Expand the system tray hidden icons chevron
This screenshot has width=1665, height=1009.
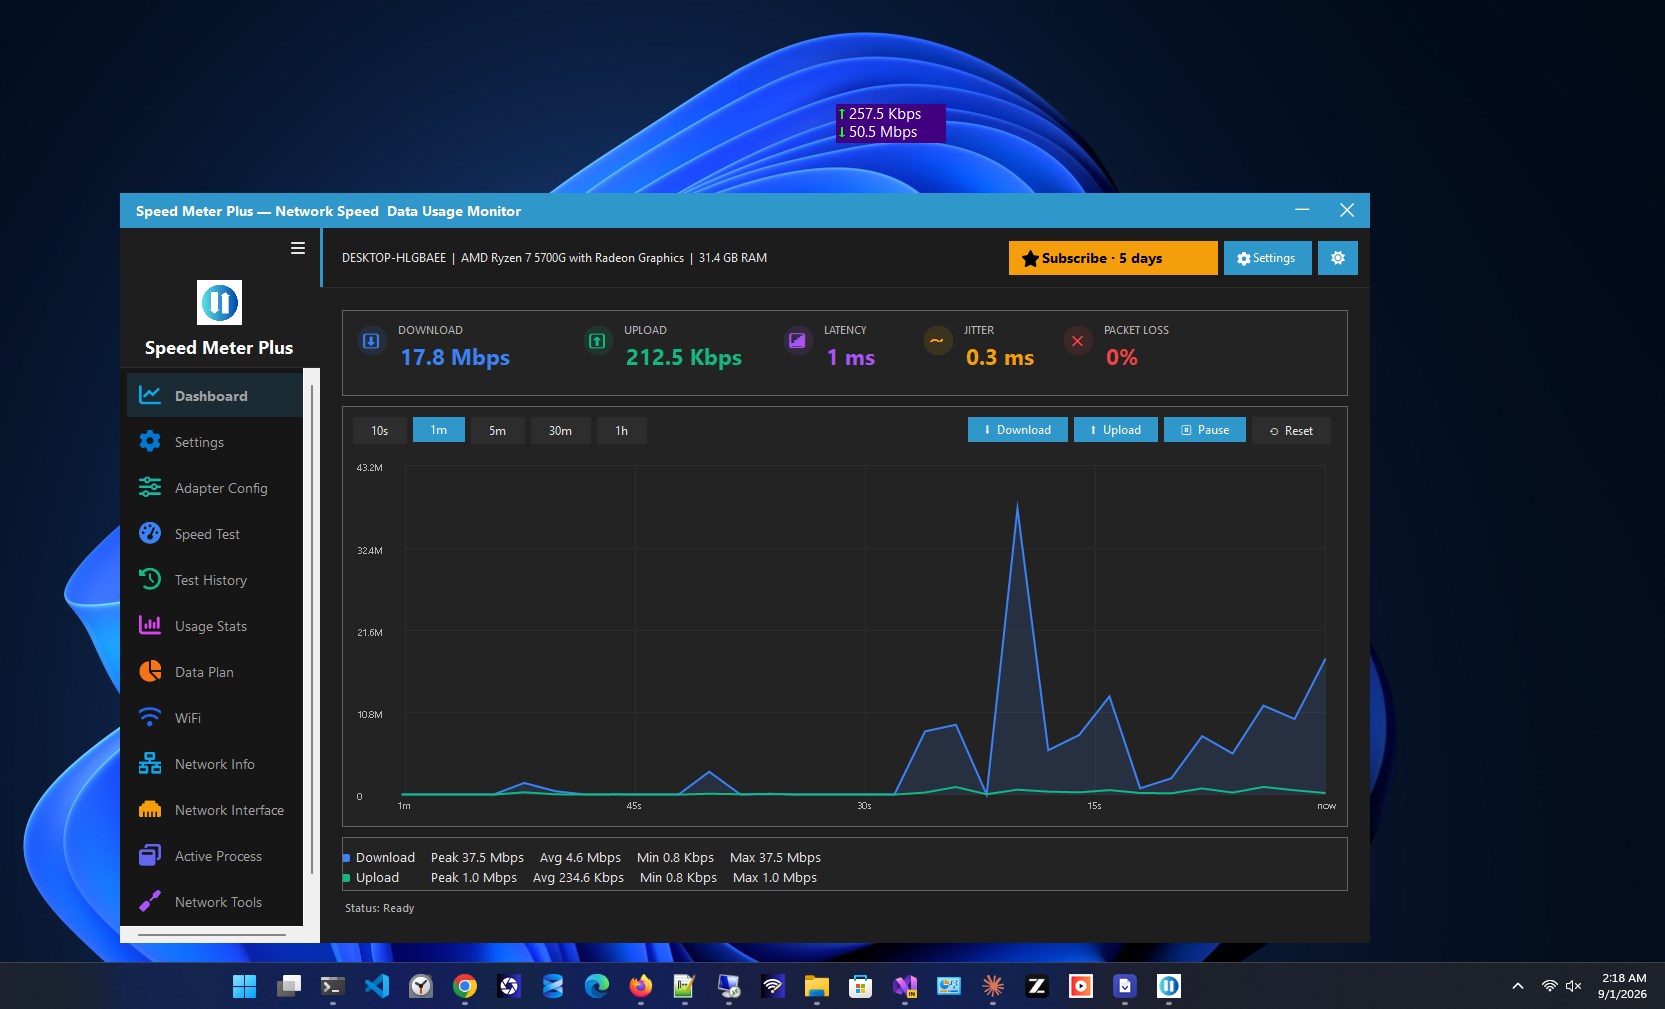click(1518, 986)
